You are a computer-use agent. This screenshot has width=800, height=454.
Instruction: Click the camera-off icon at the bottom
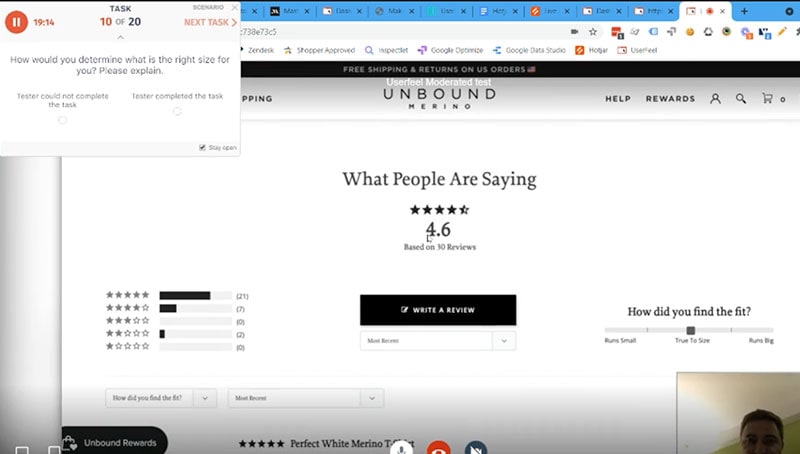click(x=475, y=448)
